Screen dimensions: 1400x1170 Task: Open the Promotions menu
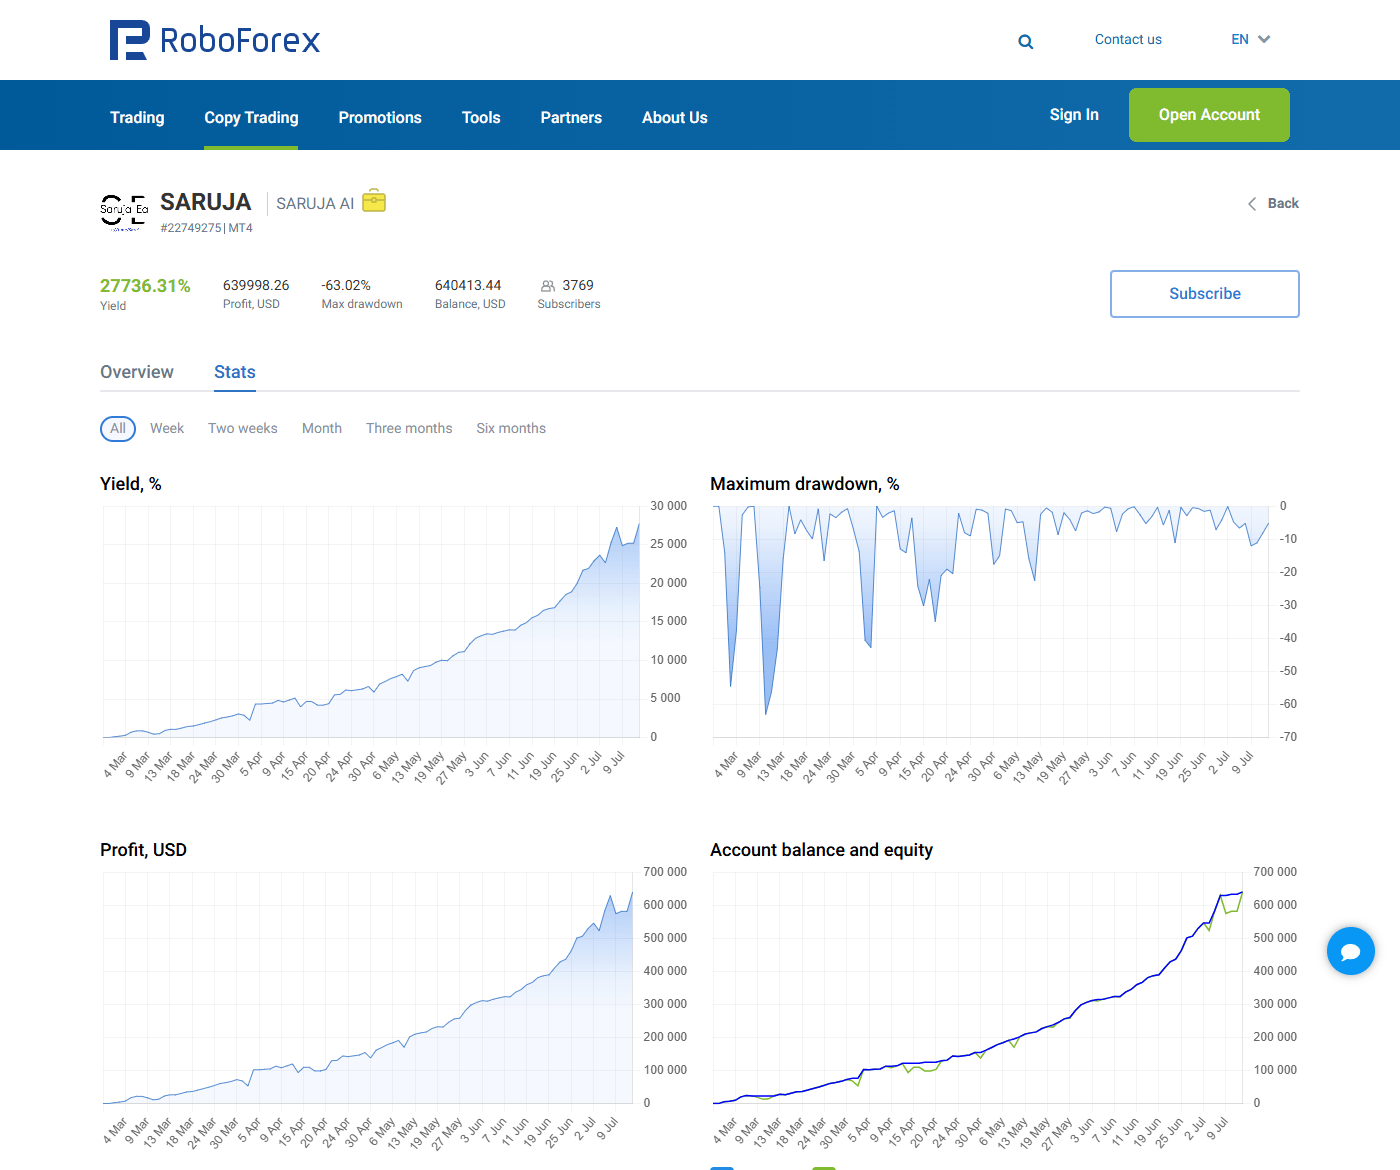[x=380, y=117]
